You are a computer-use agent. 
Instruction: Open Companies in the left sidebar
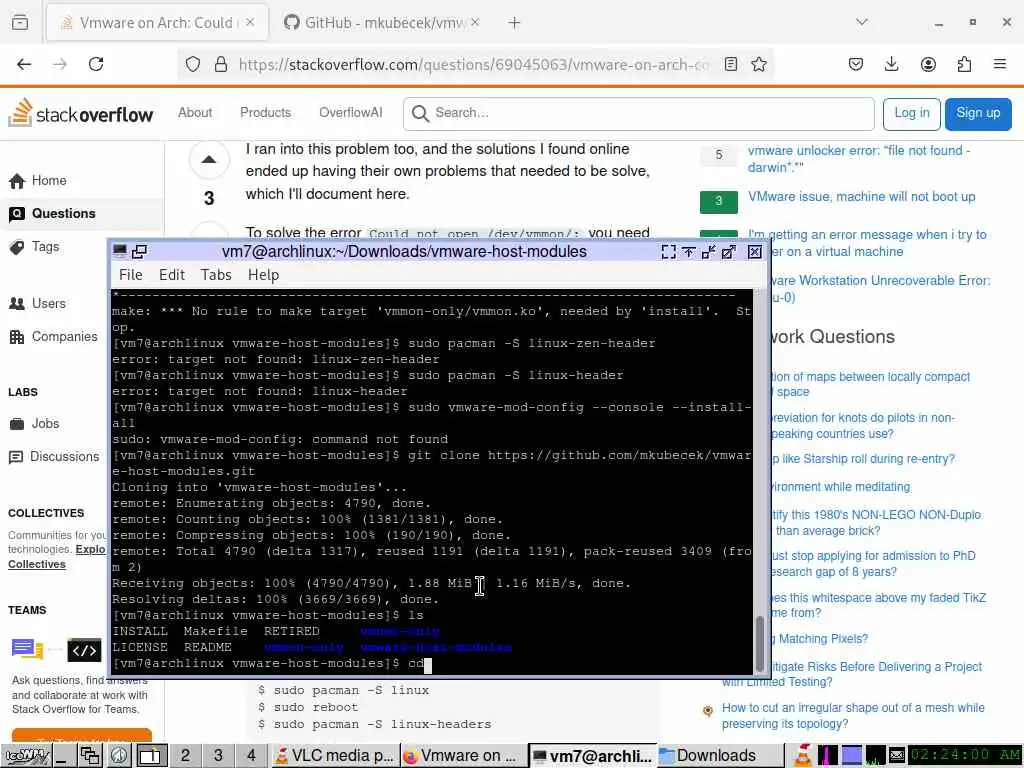tap(53, 337)
